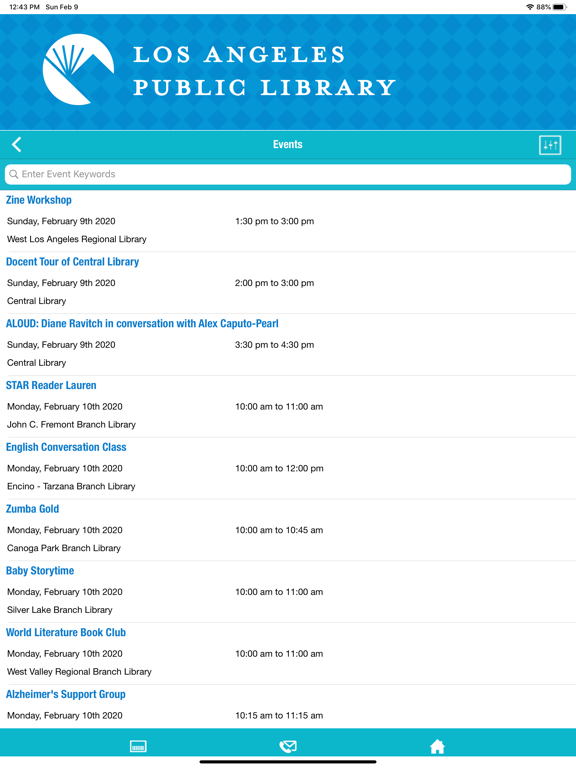The width and height of the screenshot is (576, 768).
Task: Click the Los Angeles Public Library logo
Action: tap(78, 70)
